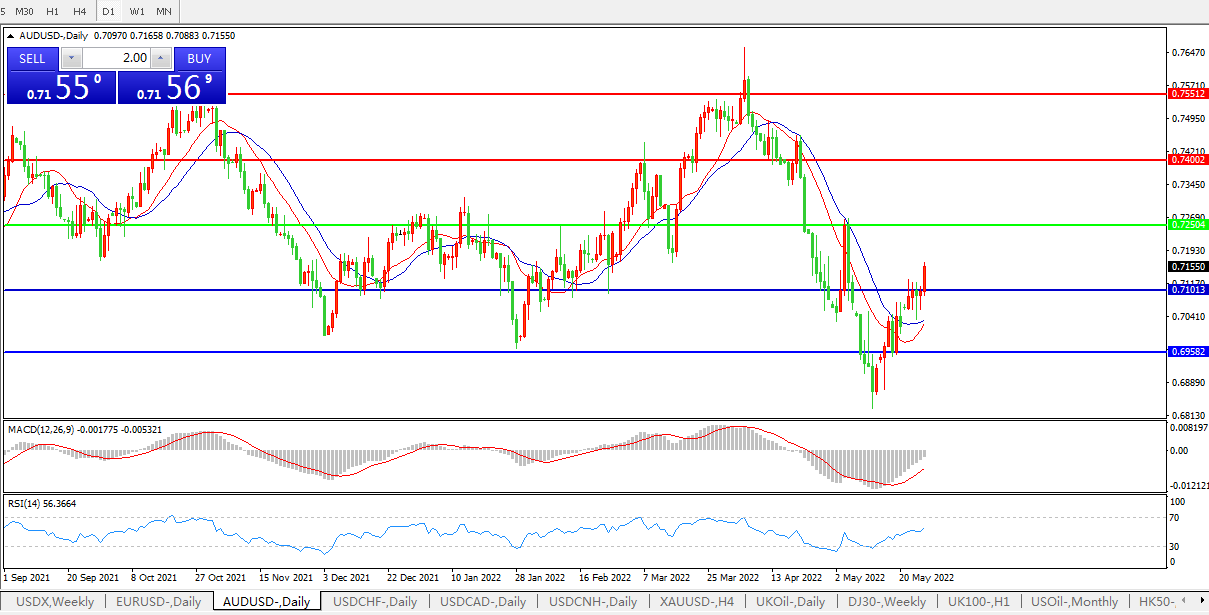This screenshot has height=615, width=1209.
Task: Collapse the One-Click Trading panel triangle
Action: coord(11,36)
